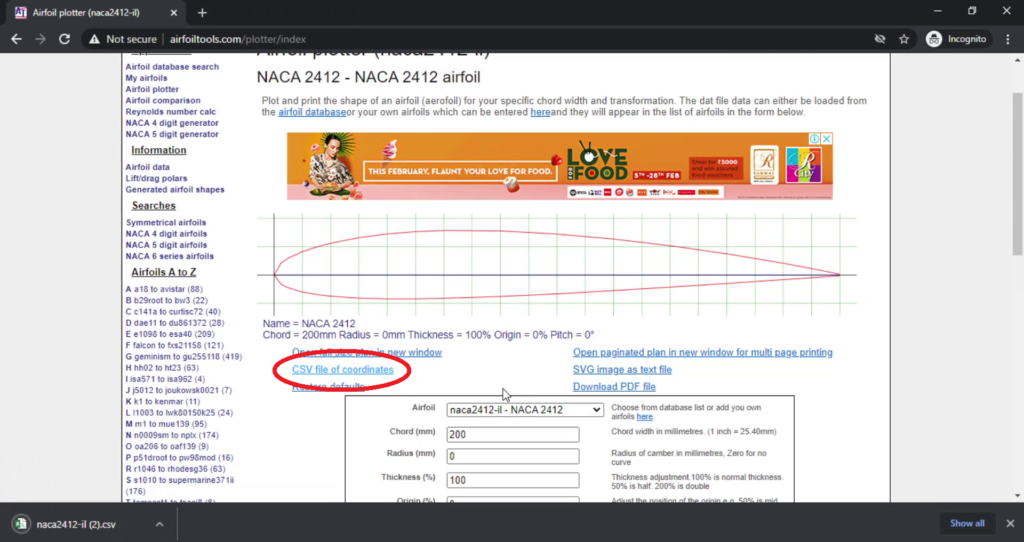Image resolution: width=1024 pixels, height=542 pixels.
Task: Open NACA 5 digit airfoils search
Action: tap(167, 245)
